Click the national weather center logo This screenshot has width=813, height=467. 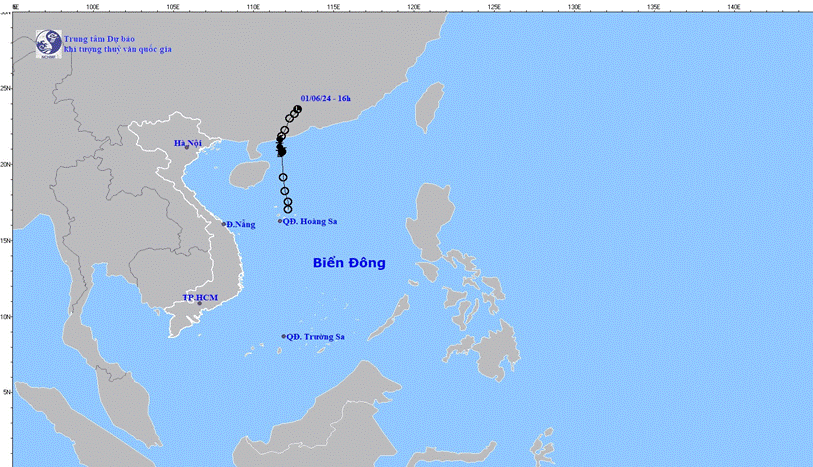(47, 42)
